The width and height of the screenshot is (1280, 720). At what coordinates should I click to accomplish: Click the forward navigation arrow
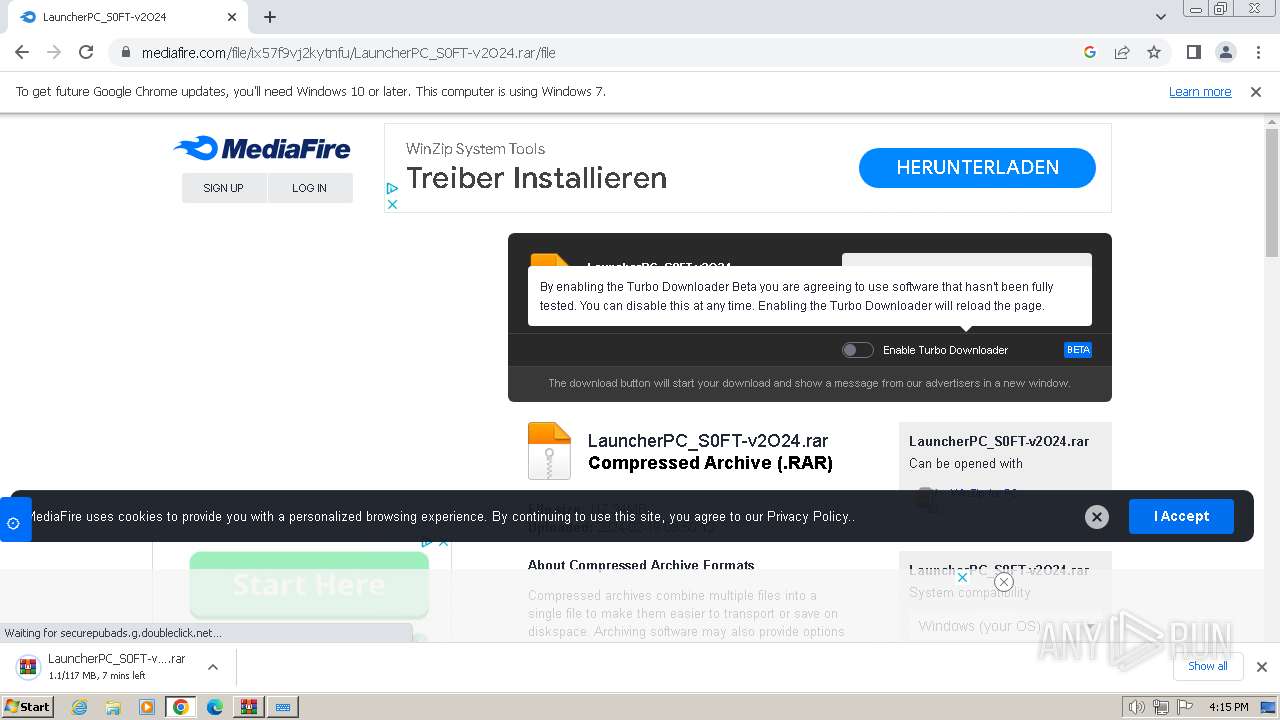(x=54, y=52)
